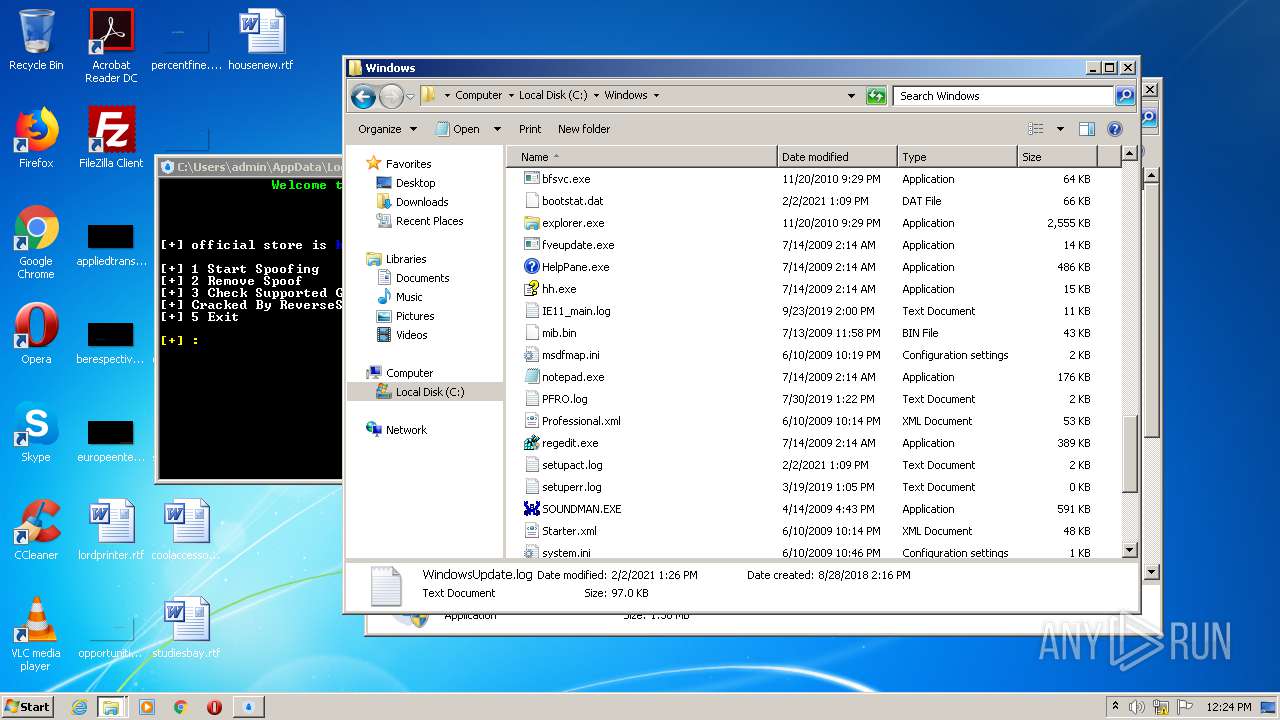Open the Organize dropdown menu
Viewport: 1280px width, 720px height.
coord(388,129)
